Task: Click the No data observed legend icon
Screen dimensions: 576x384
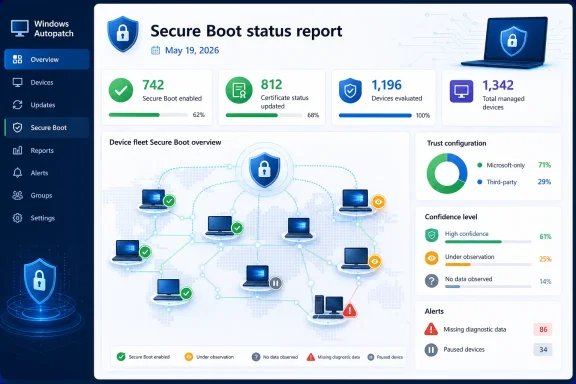Action: [256, 357]
